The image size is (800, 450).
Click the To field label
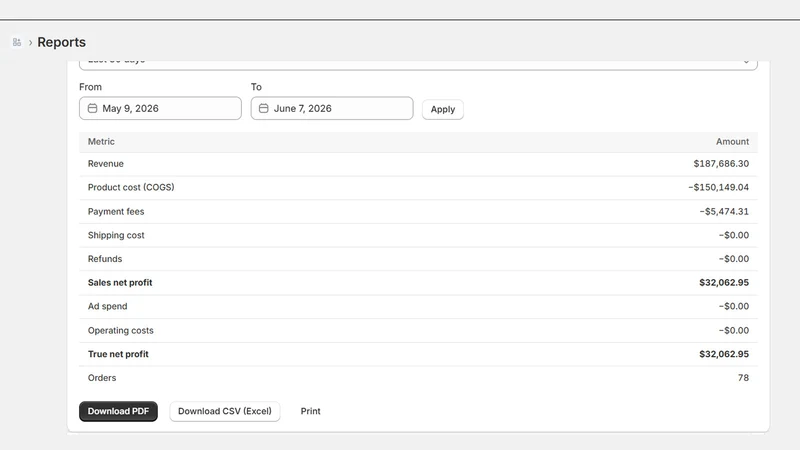(x=256, y=87)
